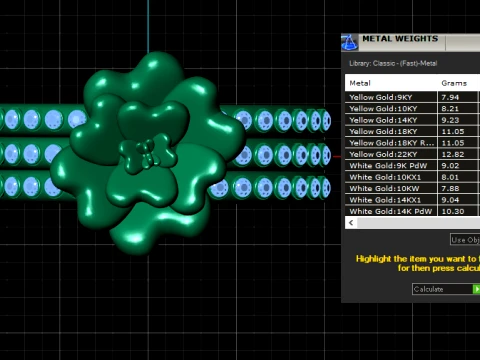Select the White Gold:9K PdW row
This screenshot has height=360, width=480.
click(413, 166)
